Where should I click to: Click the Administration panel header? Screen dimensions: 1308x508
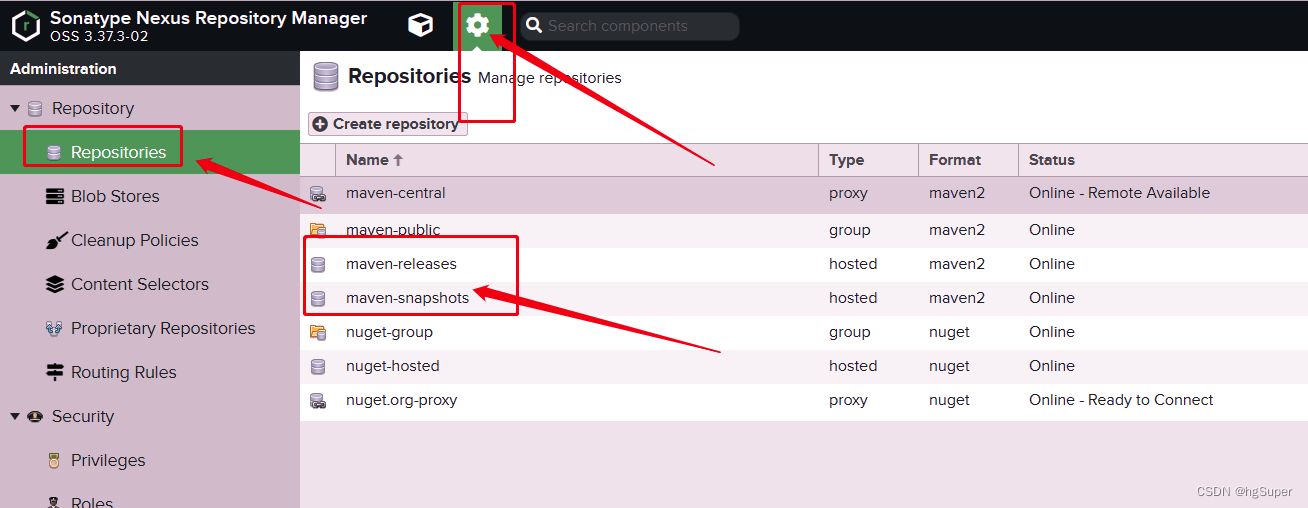pos(150,69)
